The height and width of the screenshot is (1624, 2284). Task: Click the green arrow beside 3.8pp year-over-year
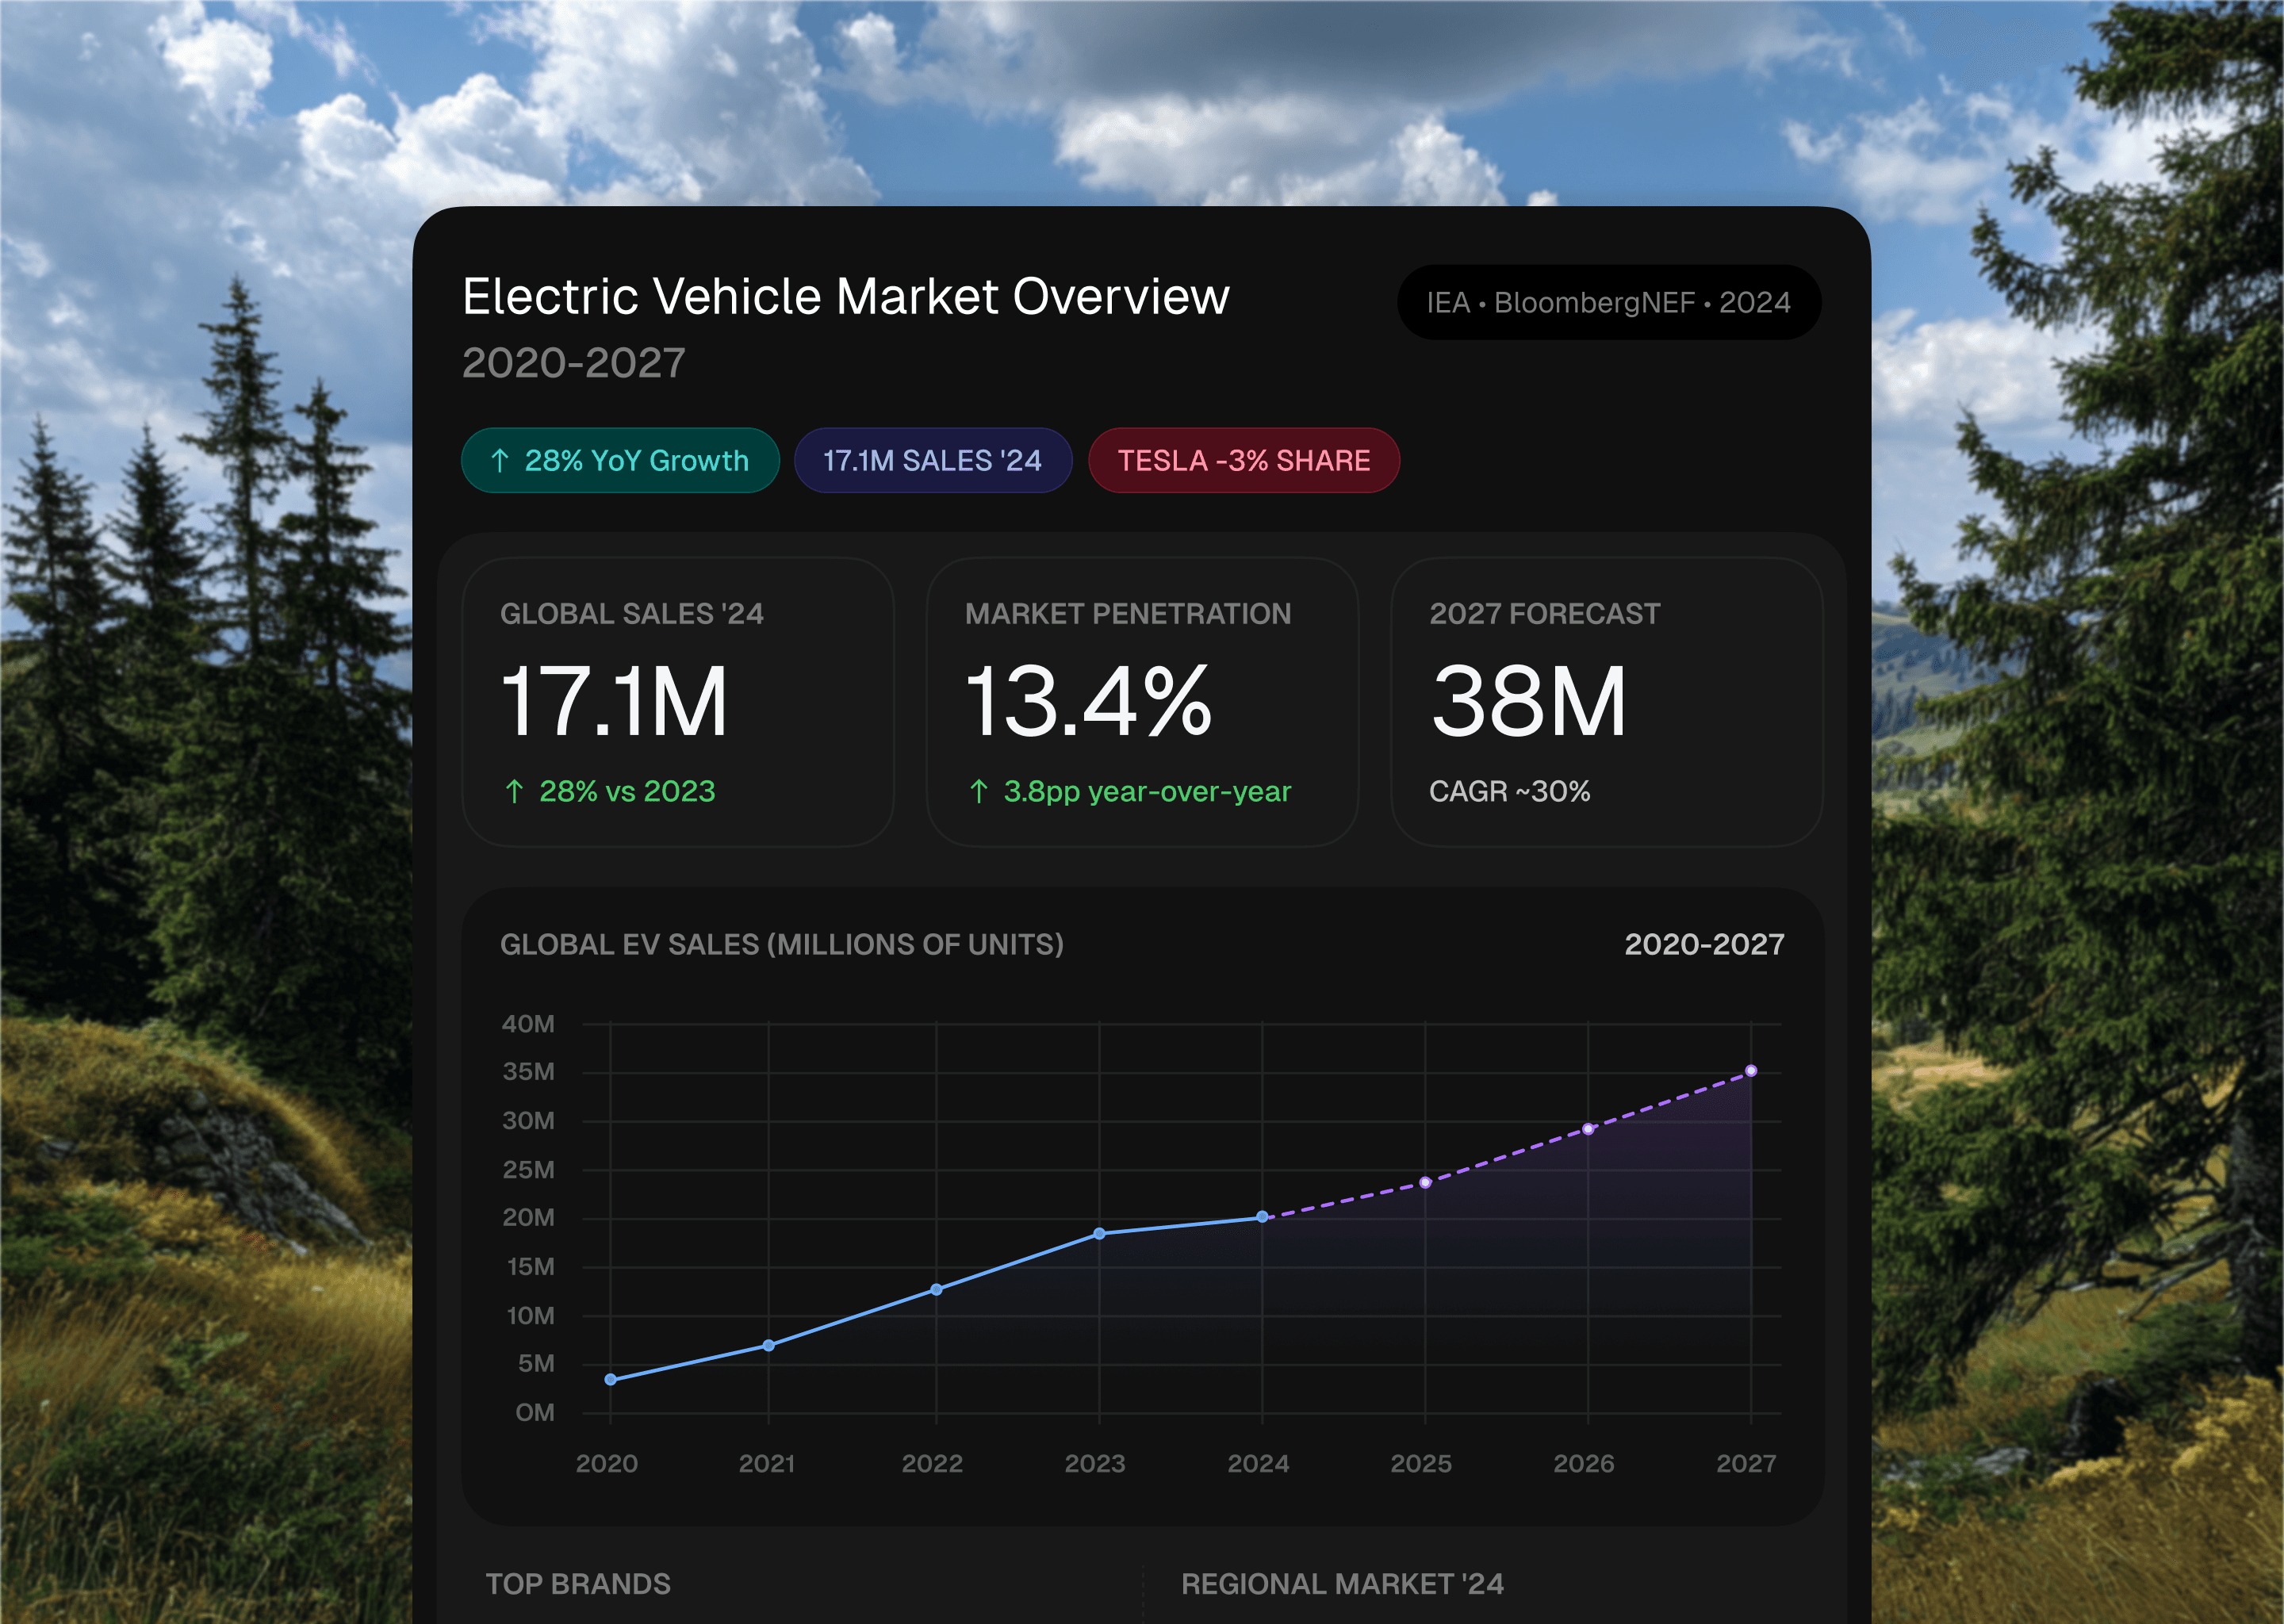click(x=979, y=791)
